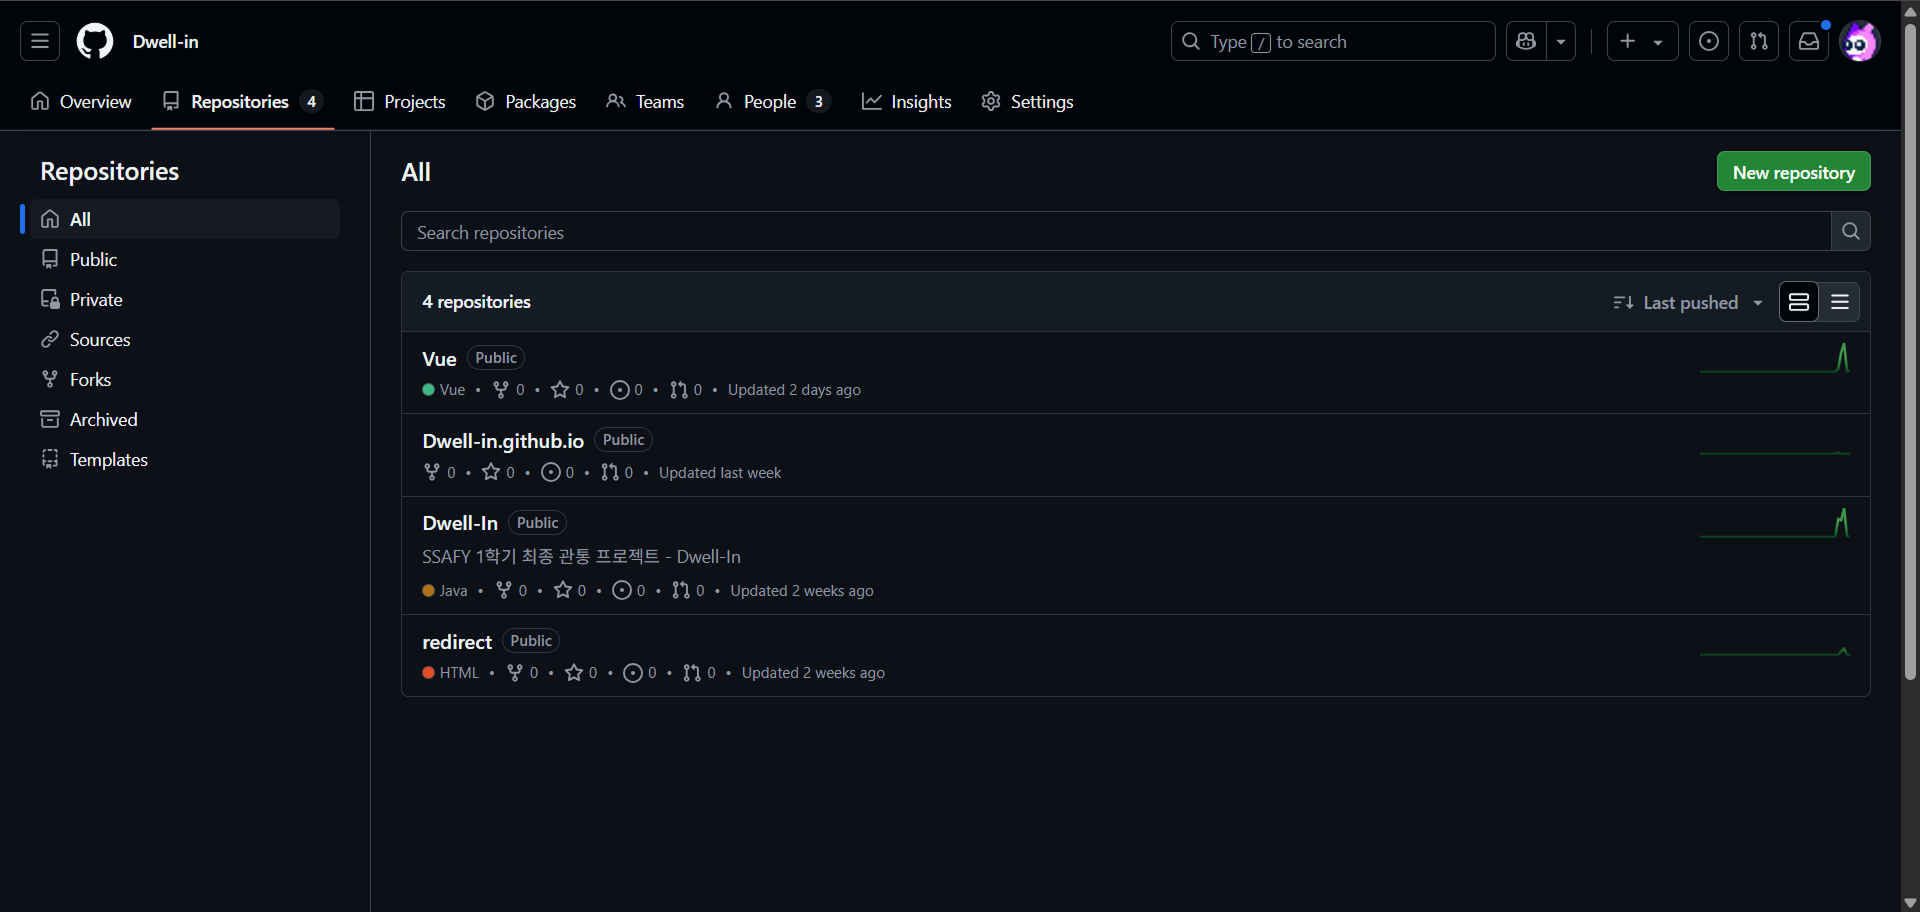
Task: Open pull requests icon in header
Action: pos(1759,41)
